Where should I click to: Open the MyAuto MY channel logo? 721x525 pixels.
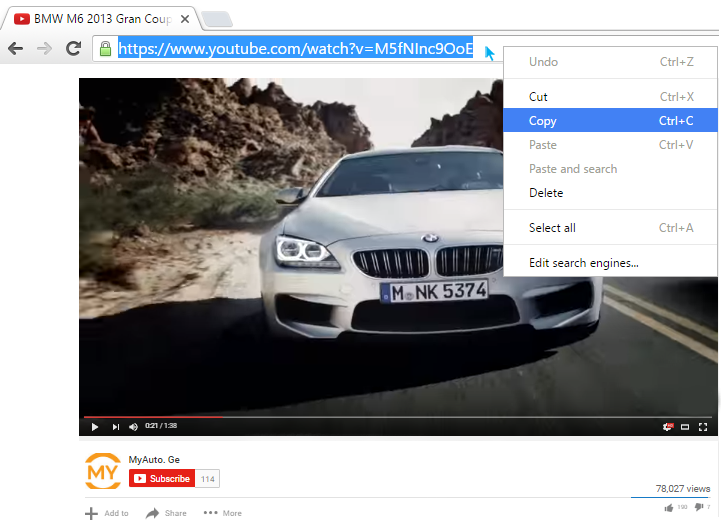pos(103,471)
